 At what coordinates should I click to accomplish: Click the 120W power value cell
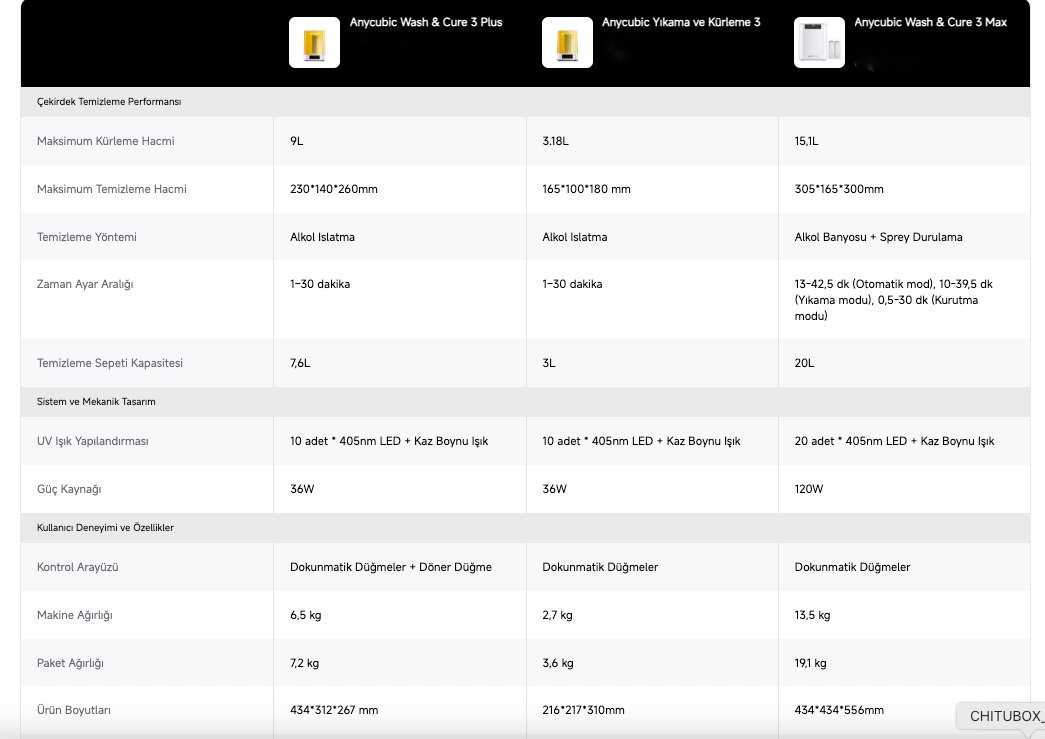809,489
